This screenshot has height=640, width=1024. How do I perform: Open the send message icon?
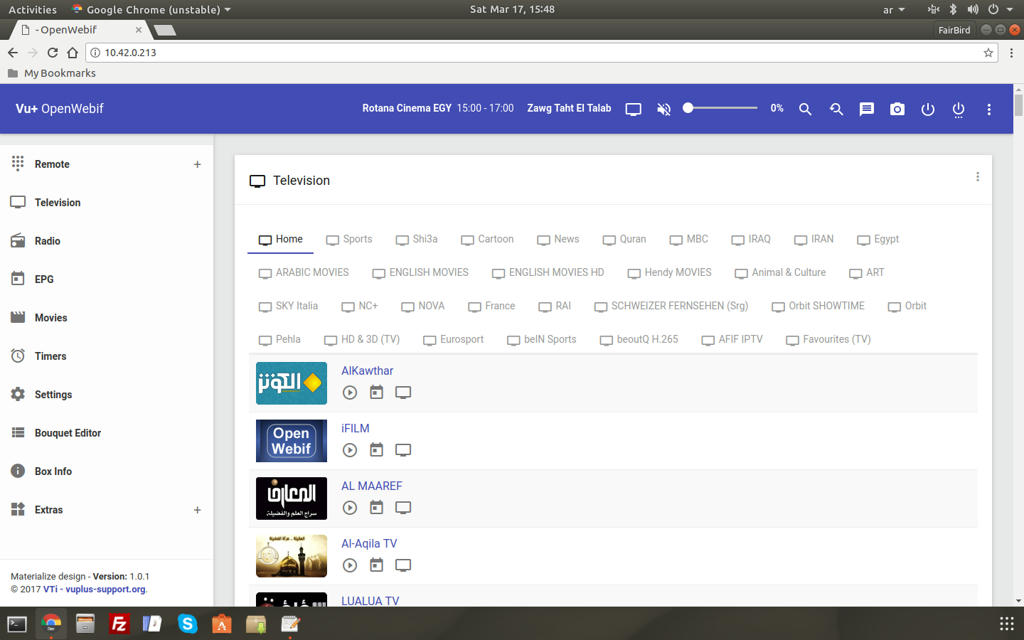[x=867, y=109]
